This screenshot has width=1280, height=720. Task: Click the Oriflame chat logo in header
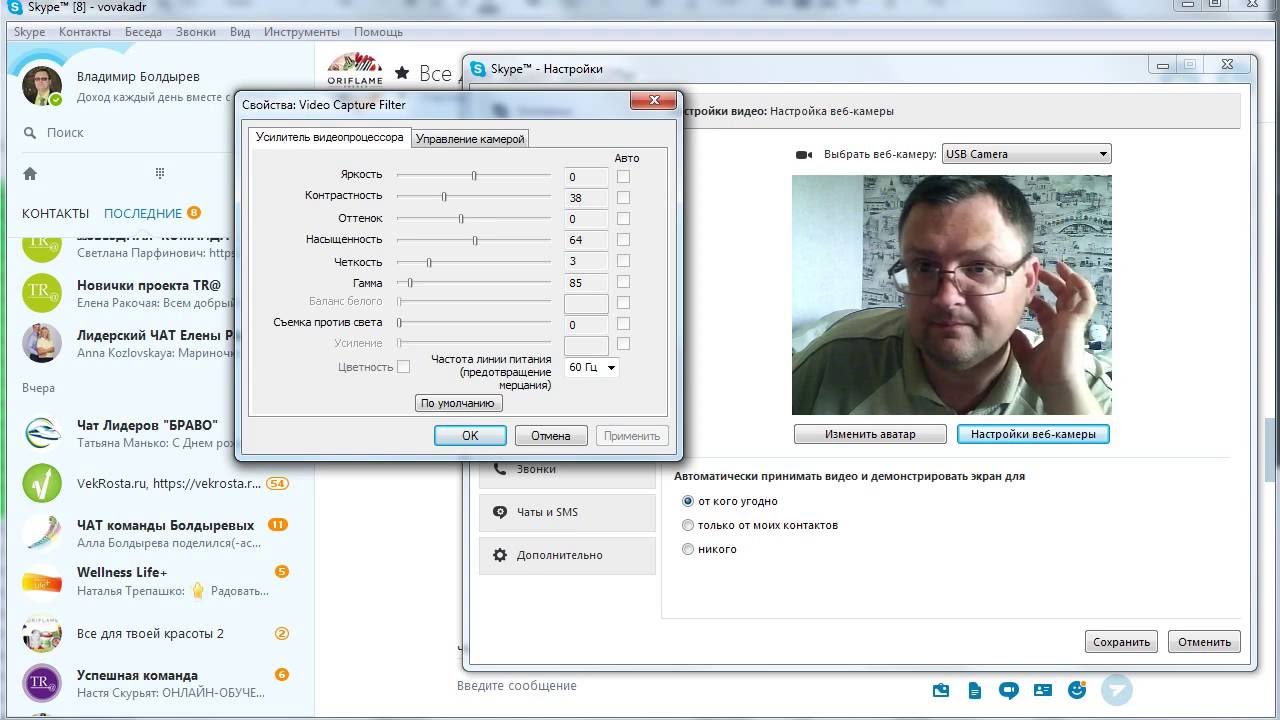354,72
